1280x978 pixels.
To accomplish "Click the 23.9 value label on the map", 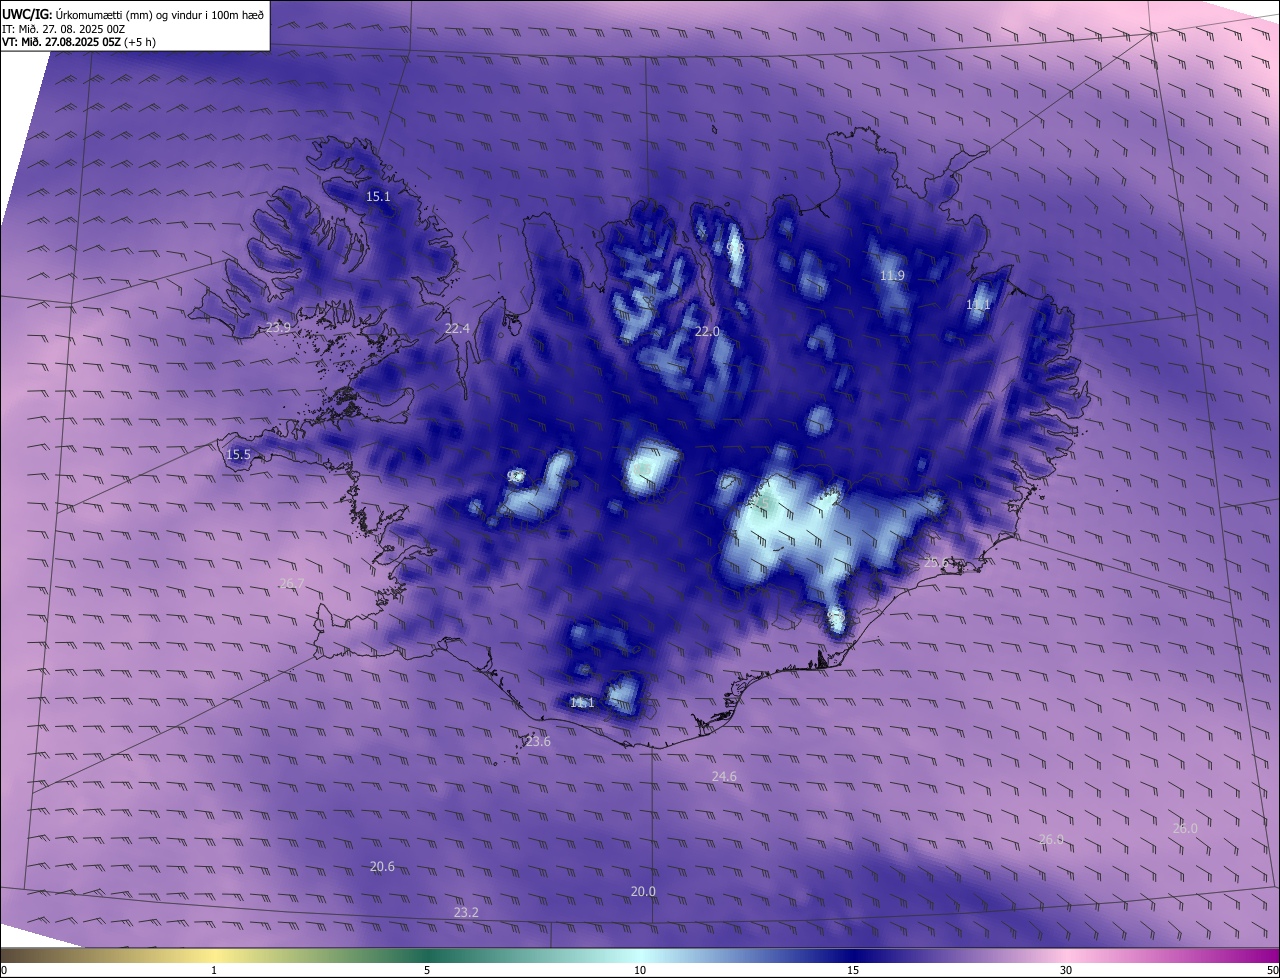I will [x=278, y=328].
